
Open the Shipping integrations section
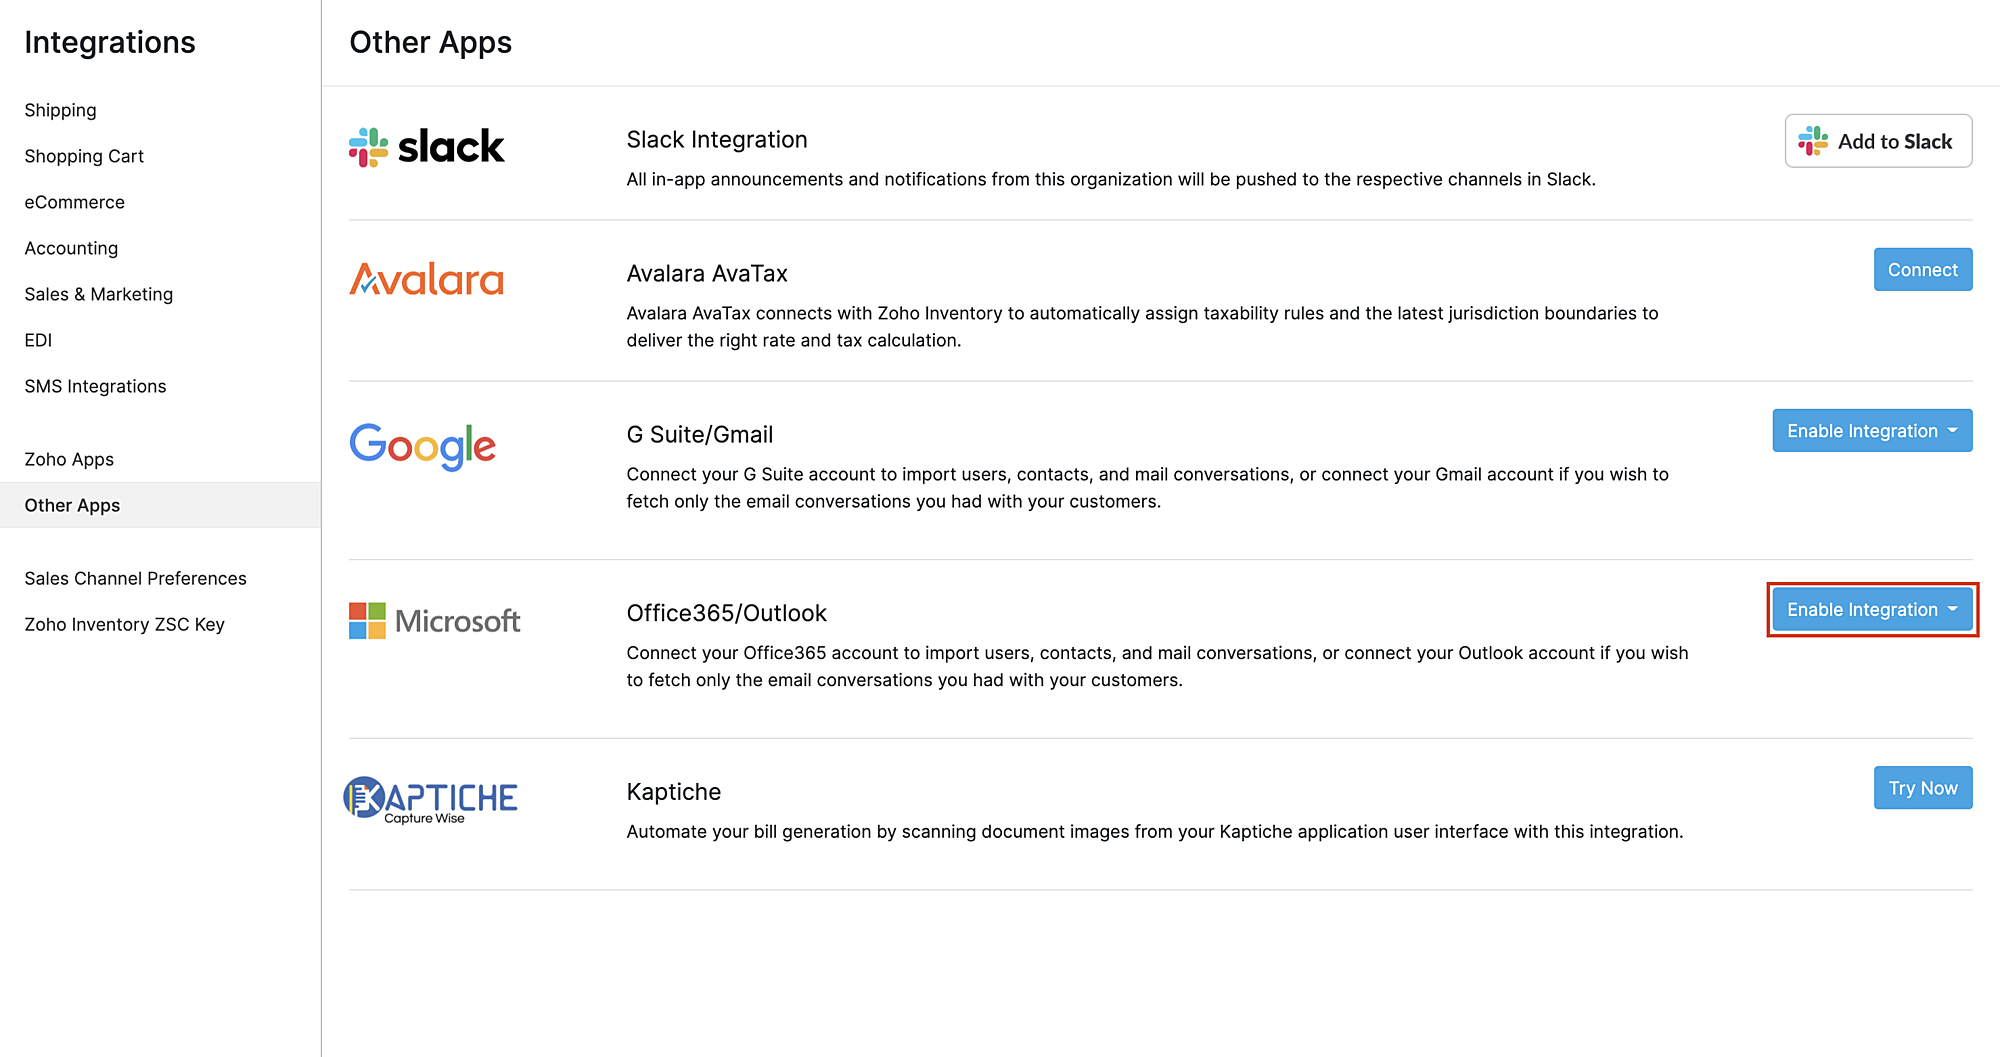[61, 110]
